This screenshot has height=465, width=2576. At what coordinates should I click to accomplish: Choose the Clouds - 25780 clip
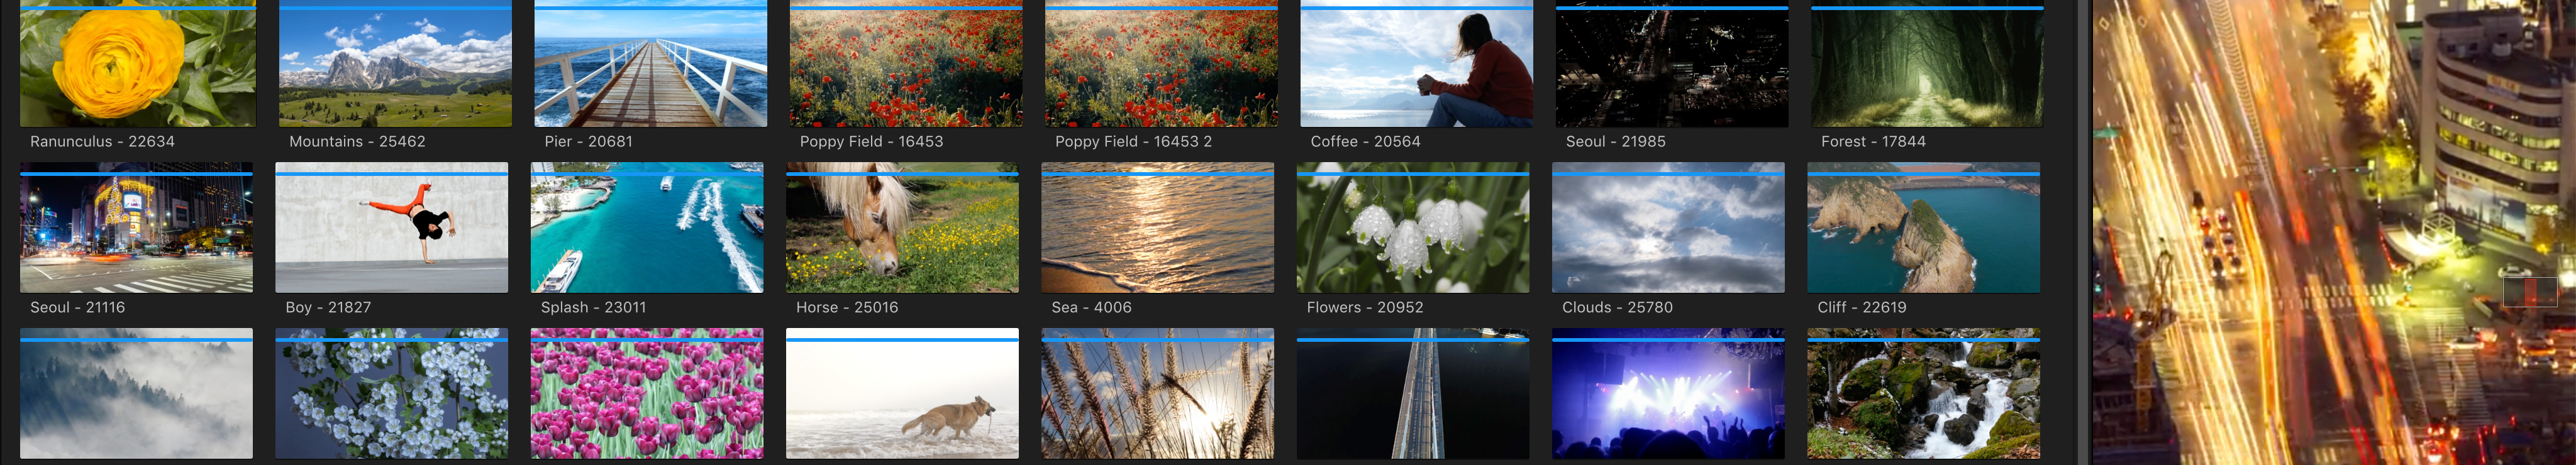1667,228
